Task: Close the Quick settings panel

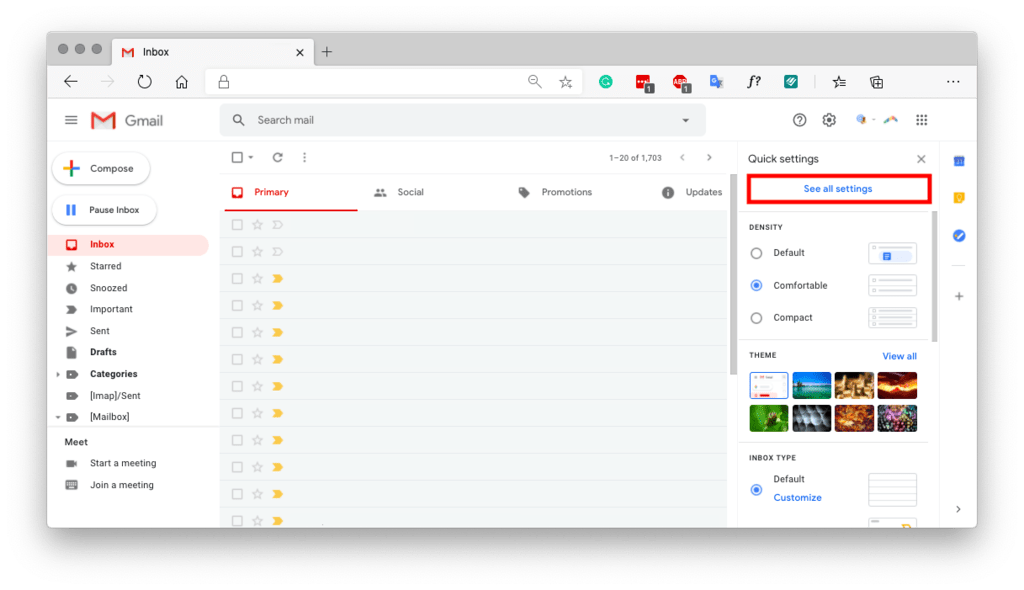Action: pos(921,159)
